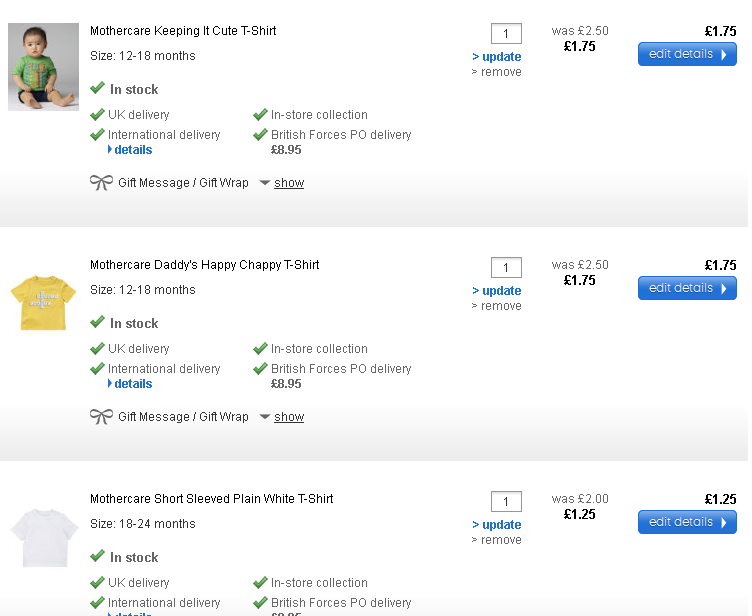This screenshot has height=616, width=752.
Task: Click the green In stock checkmark of Keeping It Cute T-Shirt
Action: (x=97, y=89)
